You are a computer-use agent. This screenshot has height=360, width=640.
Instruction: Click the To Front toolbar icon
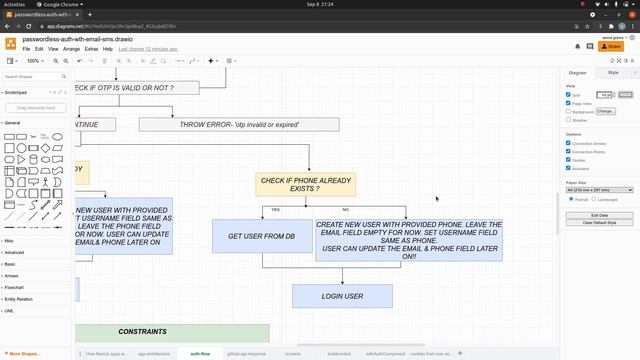(x=118, y=61)
